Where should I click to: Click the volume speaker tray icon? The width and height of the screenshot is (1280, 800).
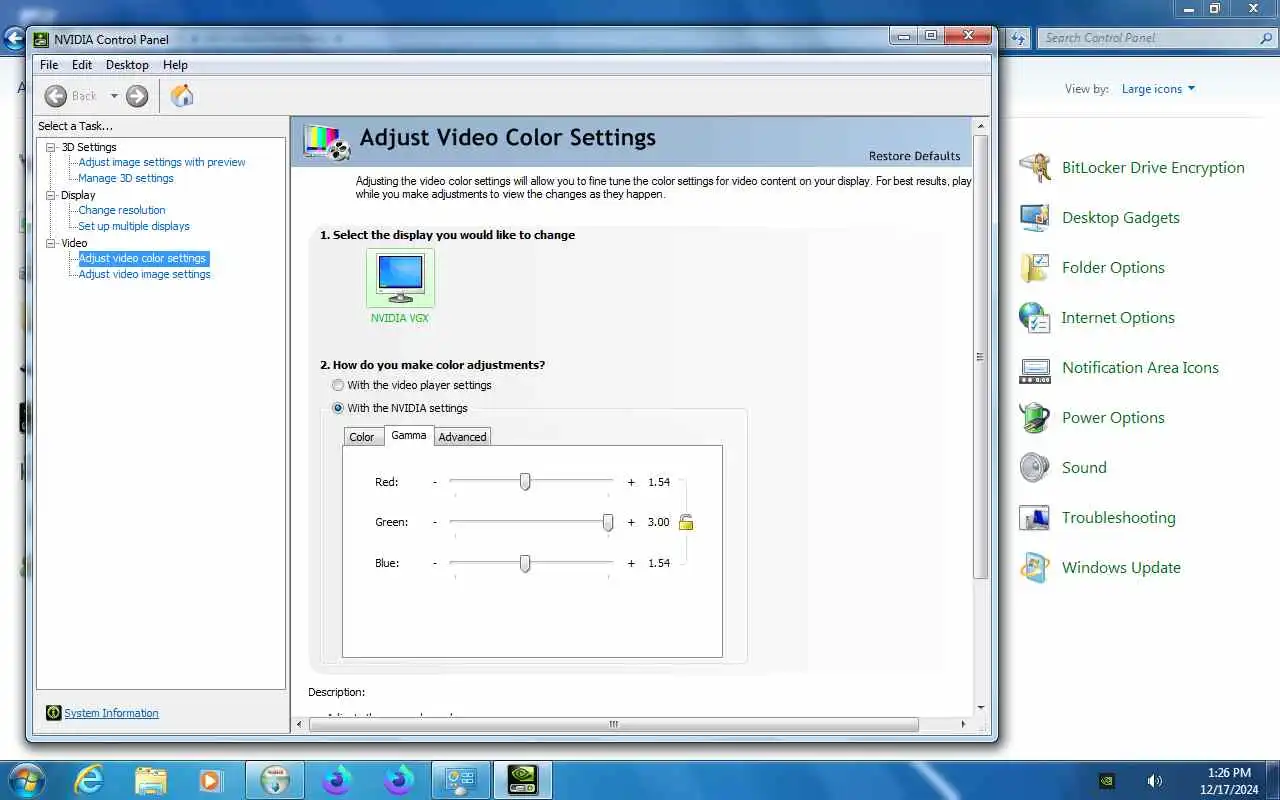[1154, 781]
